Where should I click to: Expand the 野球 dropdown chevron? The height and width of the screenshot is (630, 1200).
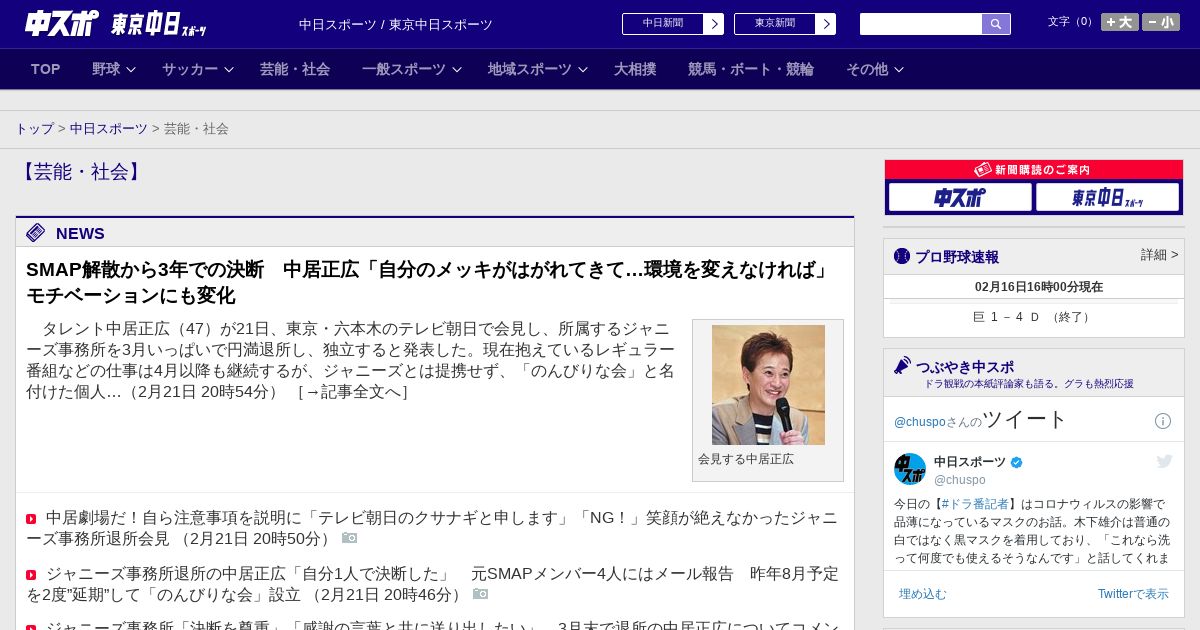(131, 70)
